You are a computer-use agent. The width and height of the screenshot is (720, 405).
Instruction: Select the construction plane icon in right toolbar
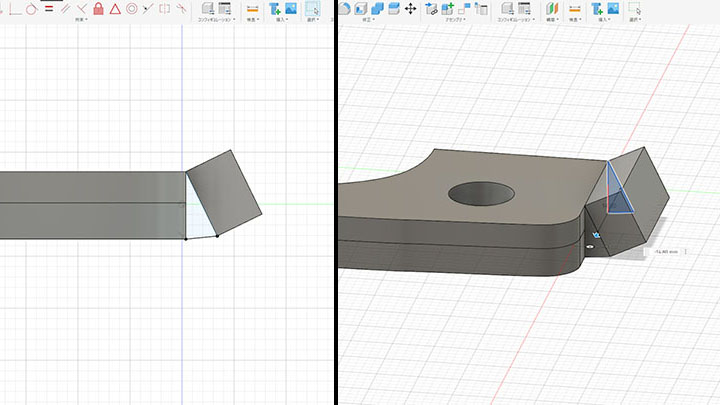point(553,8)
